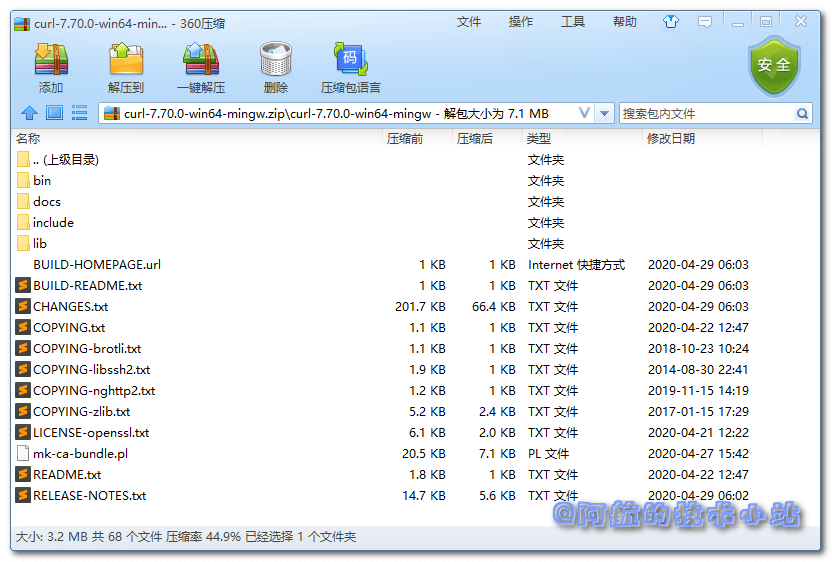Viewport: 832px width, 562px height.
Task: Click the 安全 green shield badge
Action: 774,66
